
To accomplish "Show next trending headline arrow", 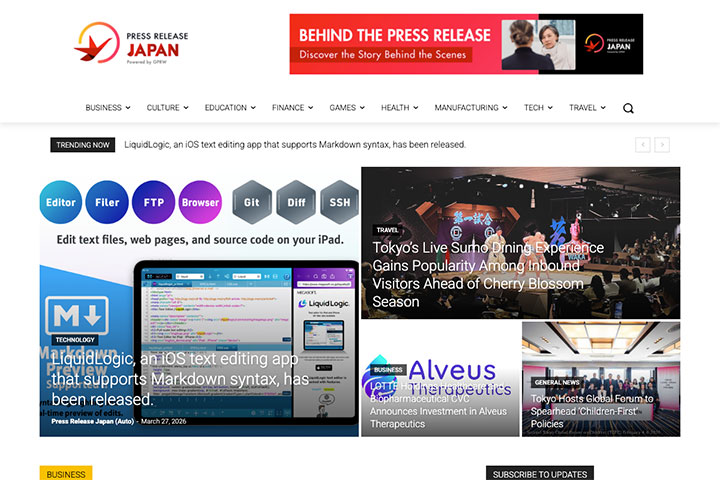I will coord(662,145).
